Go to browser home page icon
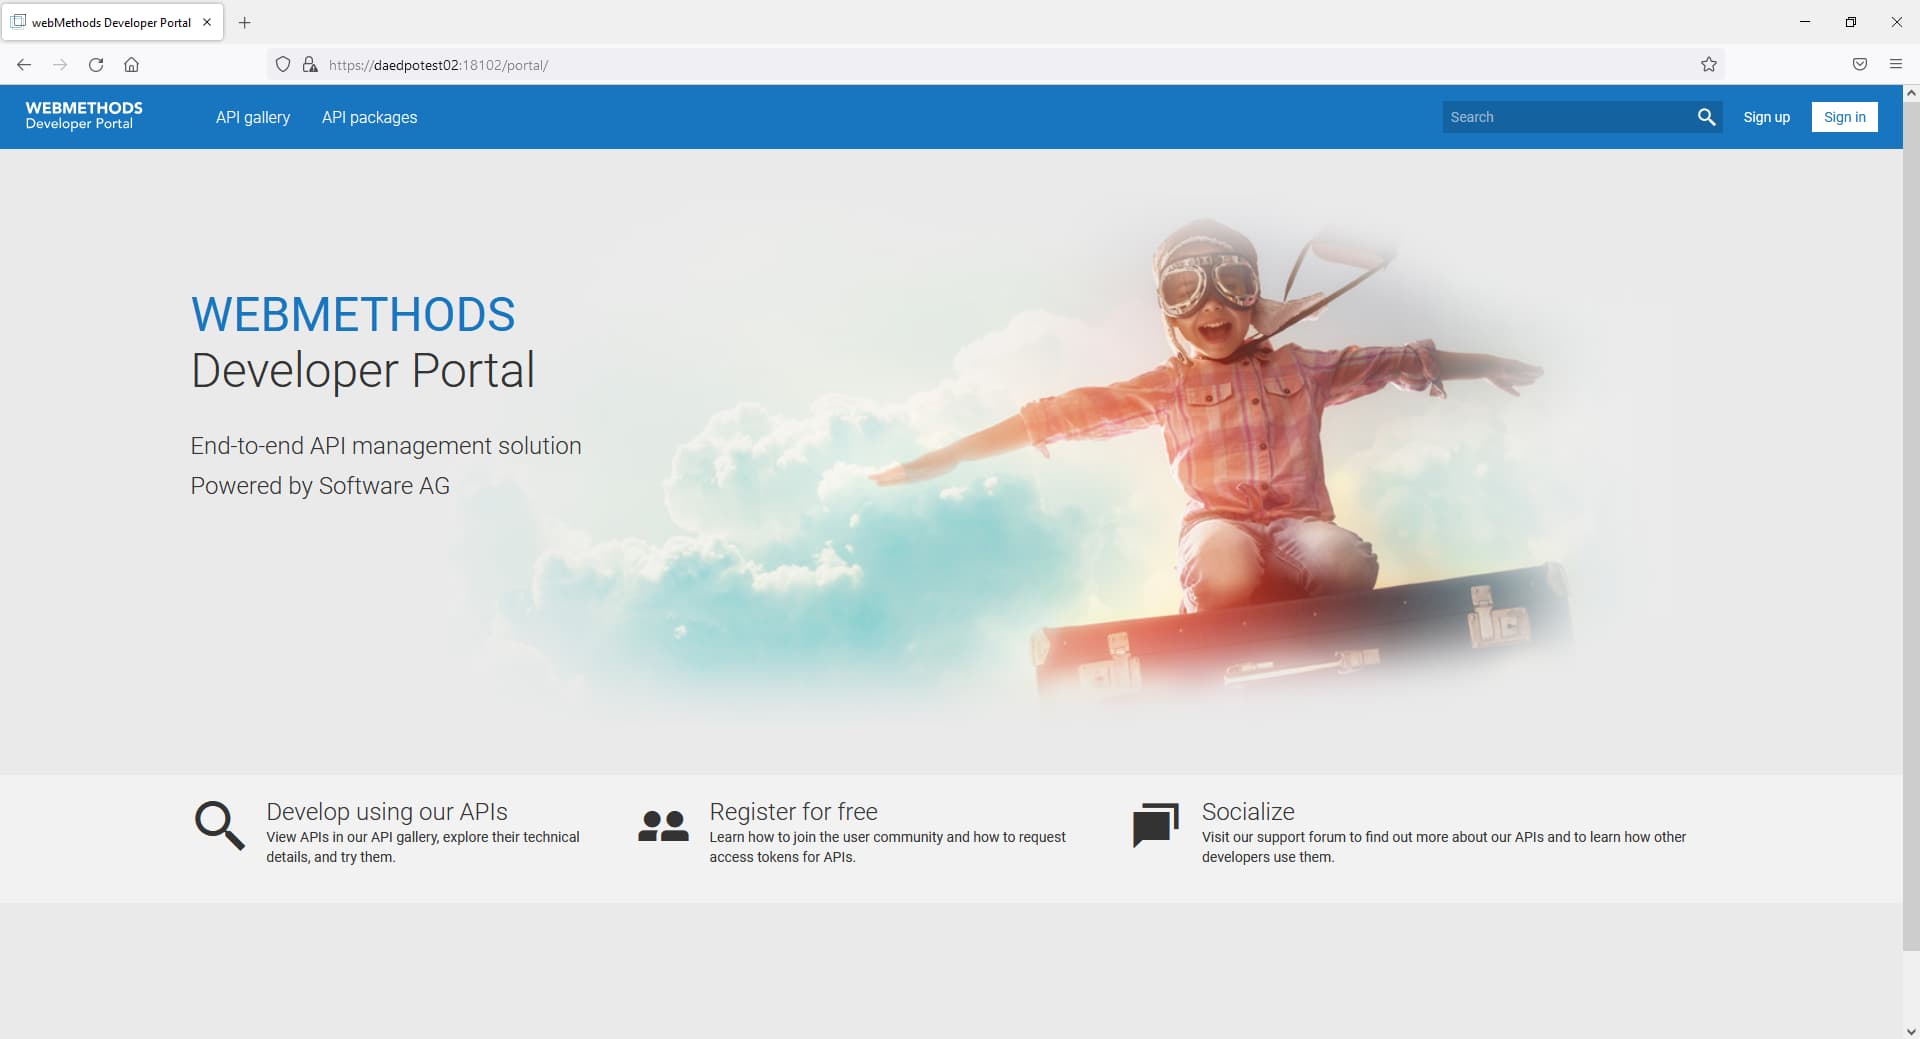 point(131,65)
